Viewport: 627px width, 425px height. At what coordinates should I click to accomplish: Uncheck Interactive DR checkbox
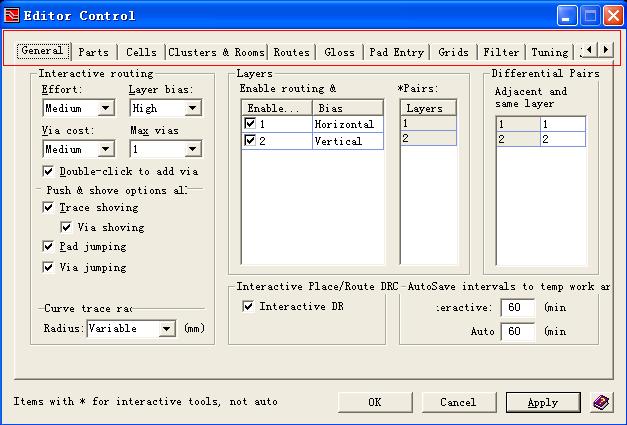pos(248,306)
